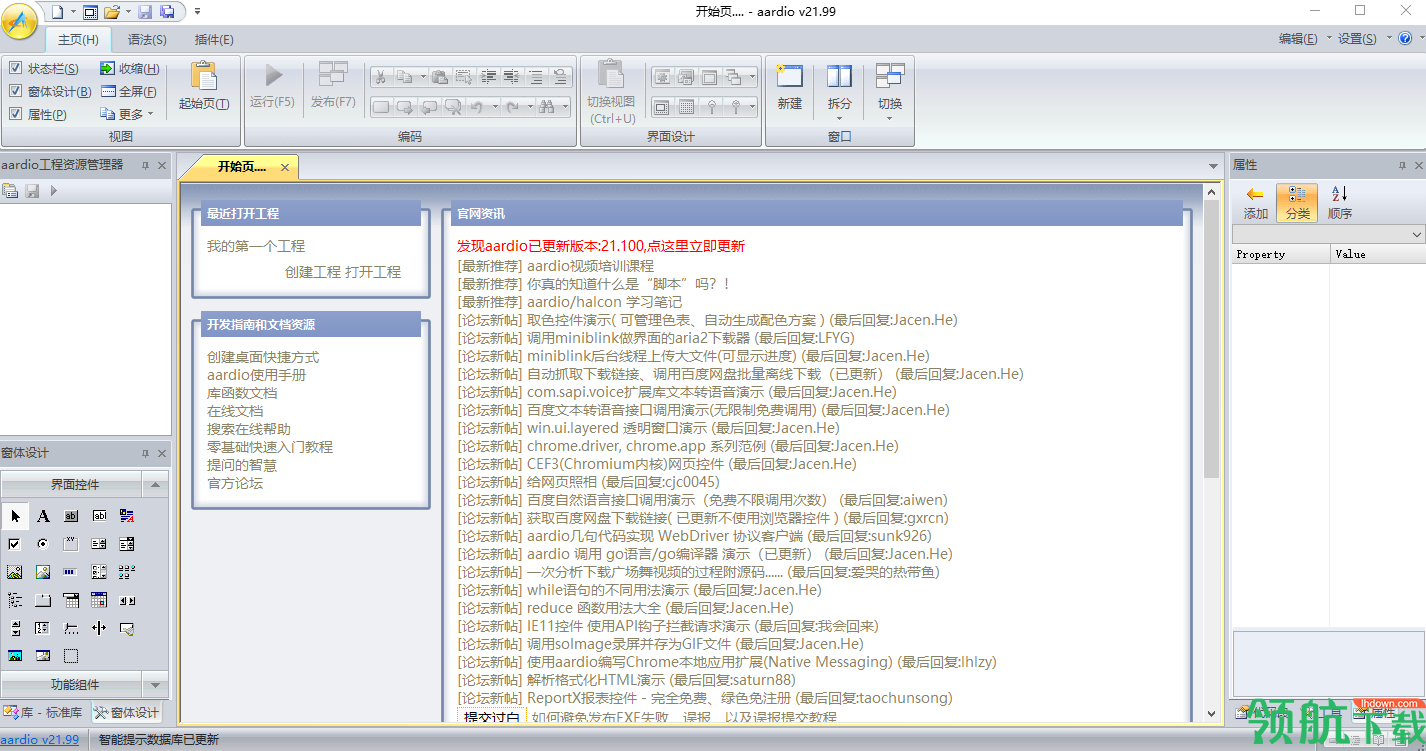The image size is (1426, 751).
Task: Select the progress bar control icon
Action: point(71,572)
